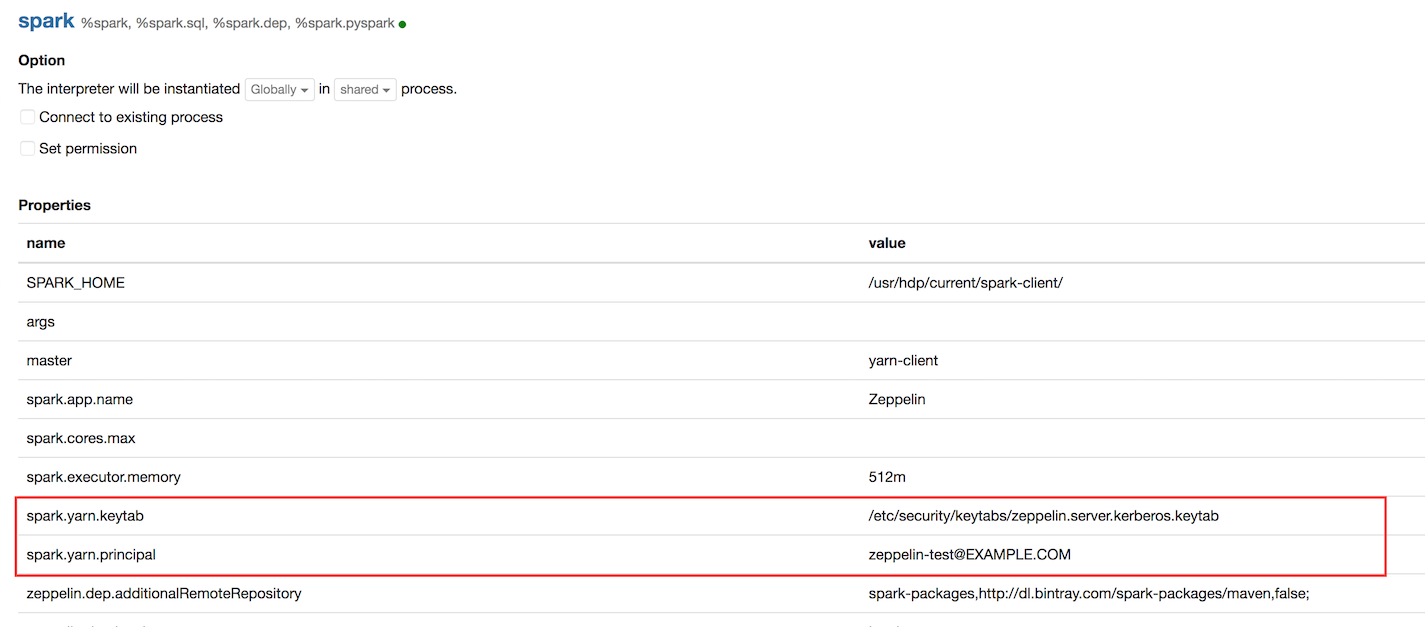The image size is (1425, 627).
Task: Tick the Set permission checkbox
Action: coord(28,148)
